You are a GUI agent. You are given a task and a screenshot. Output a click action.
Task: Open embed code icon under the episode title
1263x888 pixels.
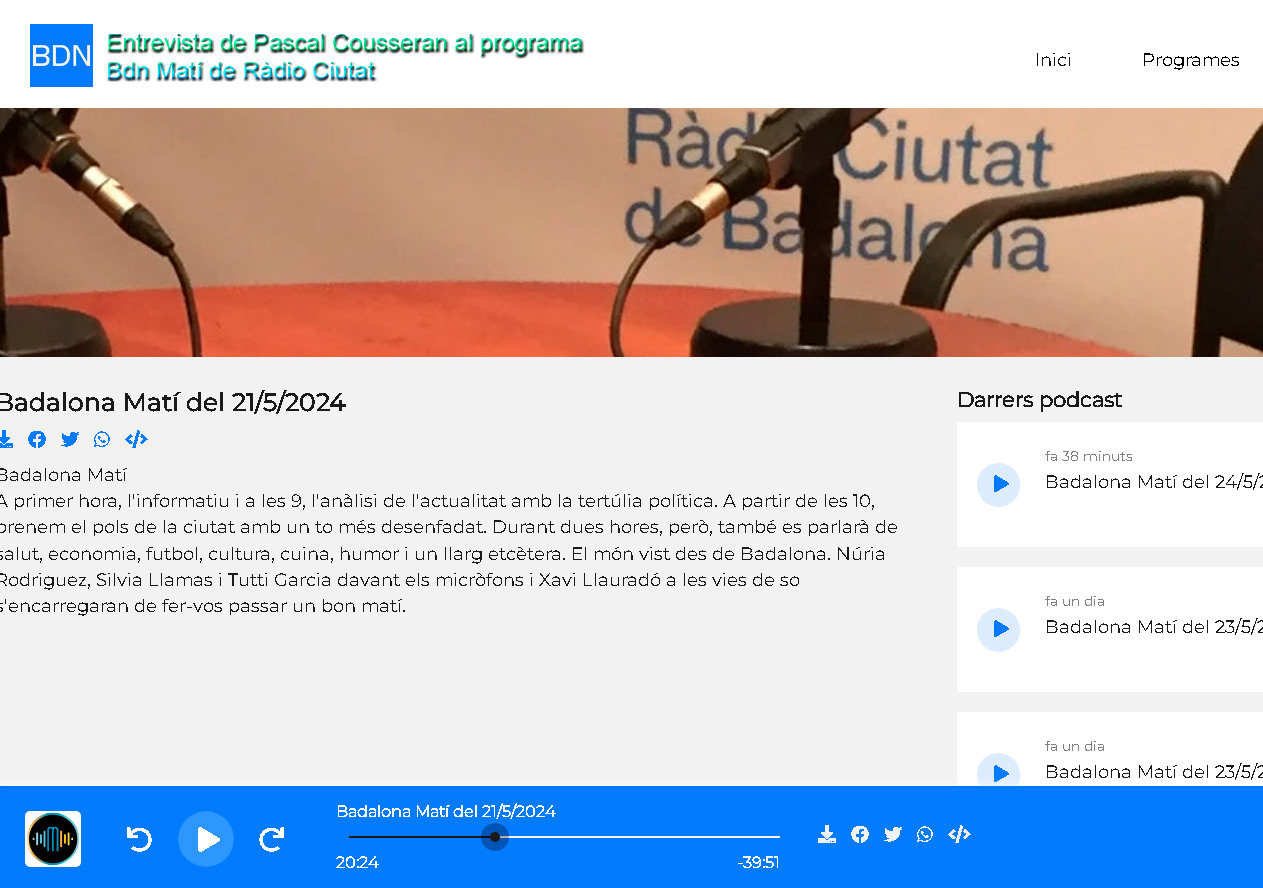point(136,439)
